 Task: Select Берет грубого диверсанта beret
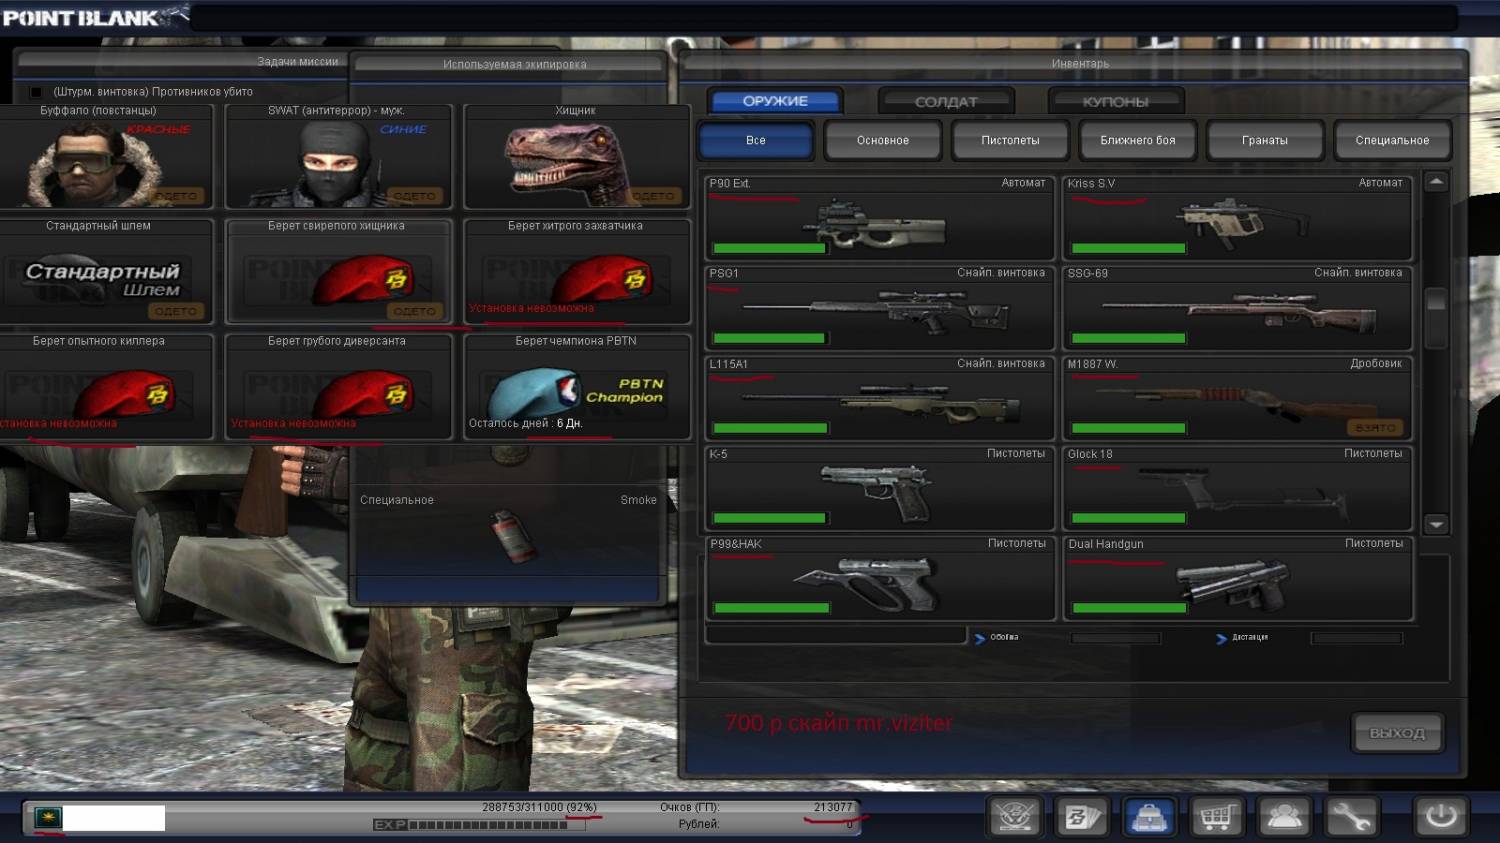[338, 386]
